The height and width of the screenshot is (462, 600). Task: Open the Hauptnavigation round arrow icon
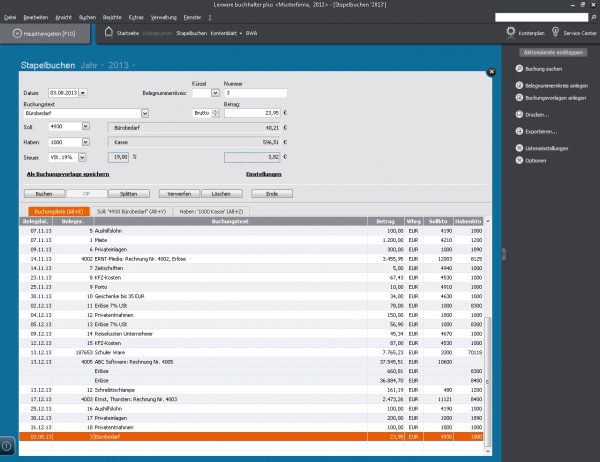click(17, 33)
